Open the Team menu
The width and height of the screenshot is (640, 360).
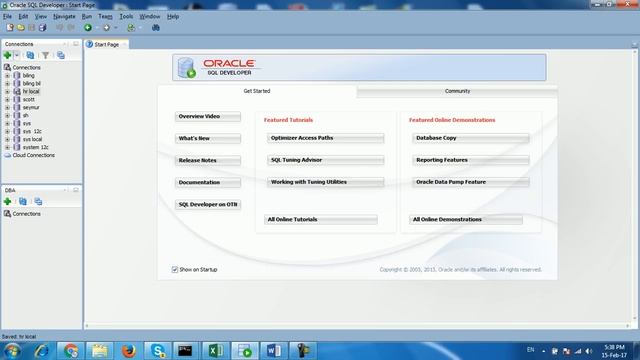pyautogui.click(x=105, y=16)
